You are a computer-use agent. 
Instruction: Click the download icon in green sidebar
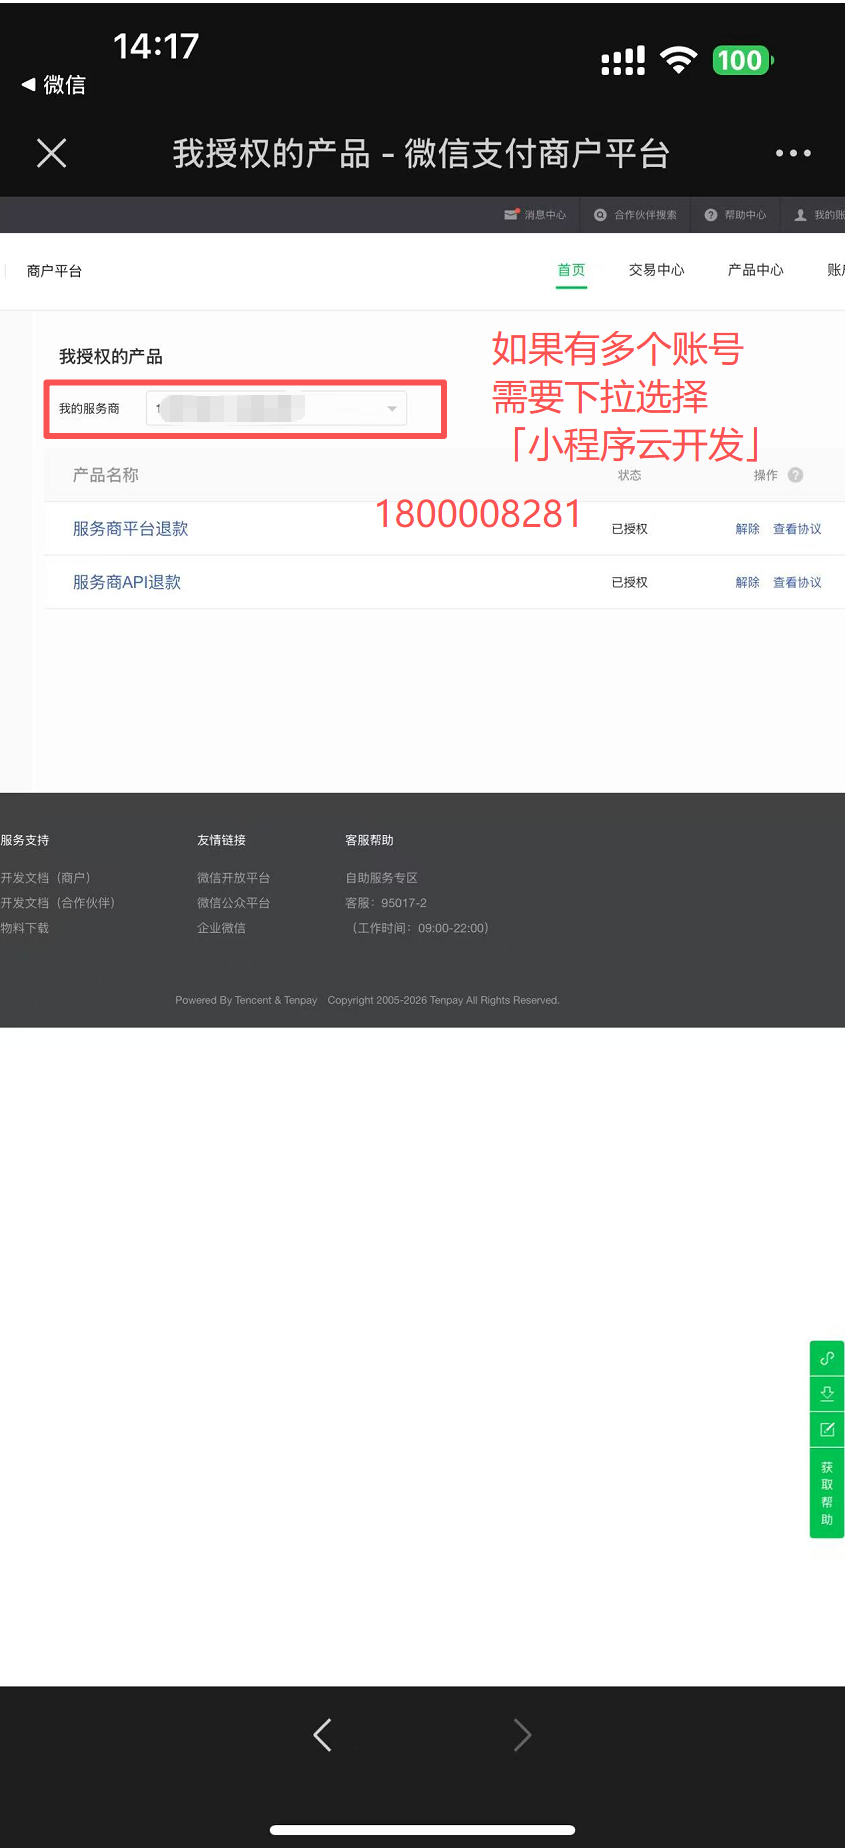point(827,1393)
